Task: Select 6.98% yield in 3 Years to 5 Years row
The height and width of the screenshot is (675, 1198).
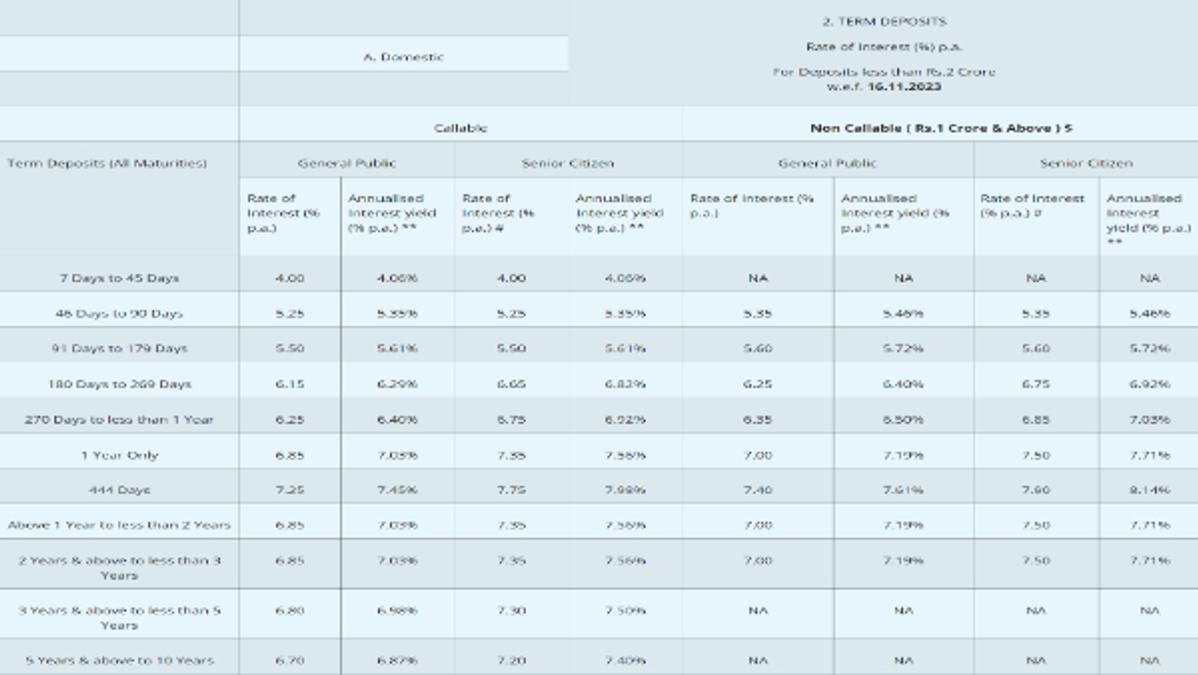Action: [x=397, y=611]
